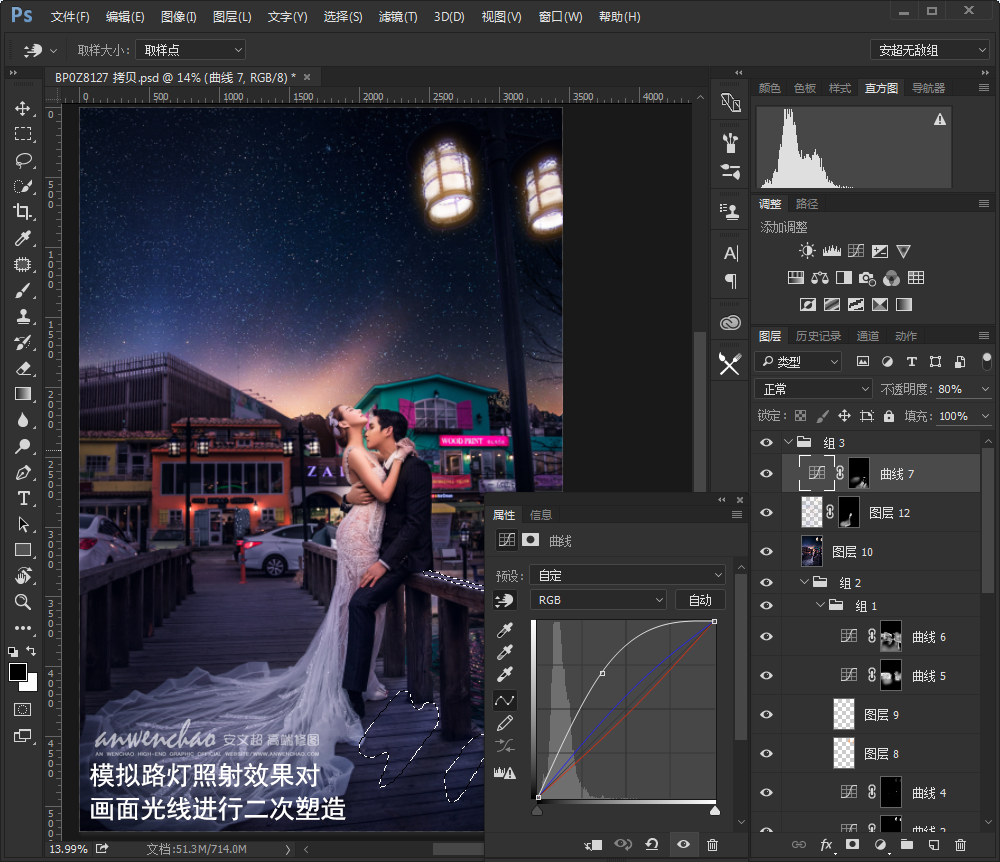Switch to the 导航器 tab
Screen dimensions: 1000x862
point(929,88)
